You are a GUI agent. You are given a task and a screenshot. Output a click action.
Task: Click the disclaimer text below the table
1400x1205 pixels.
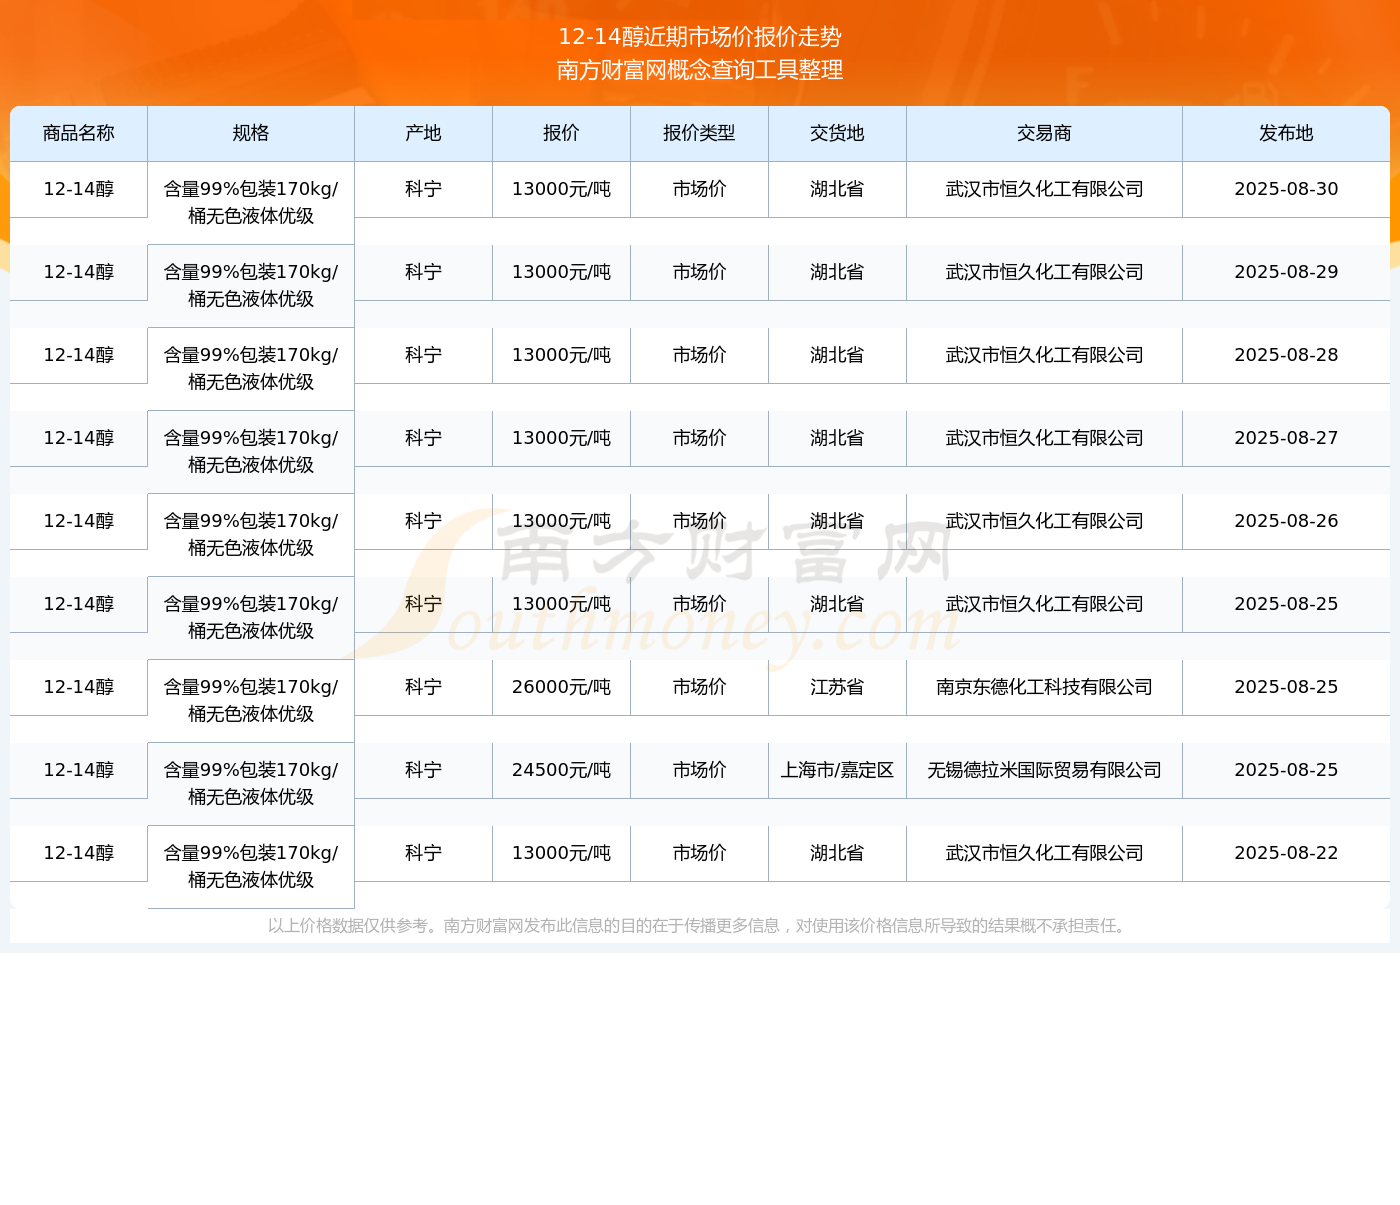700,926
